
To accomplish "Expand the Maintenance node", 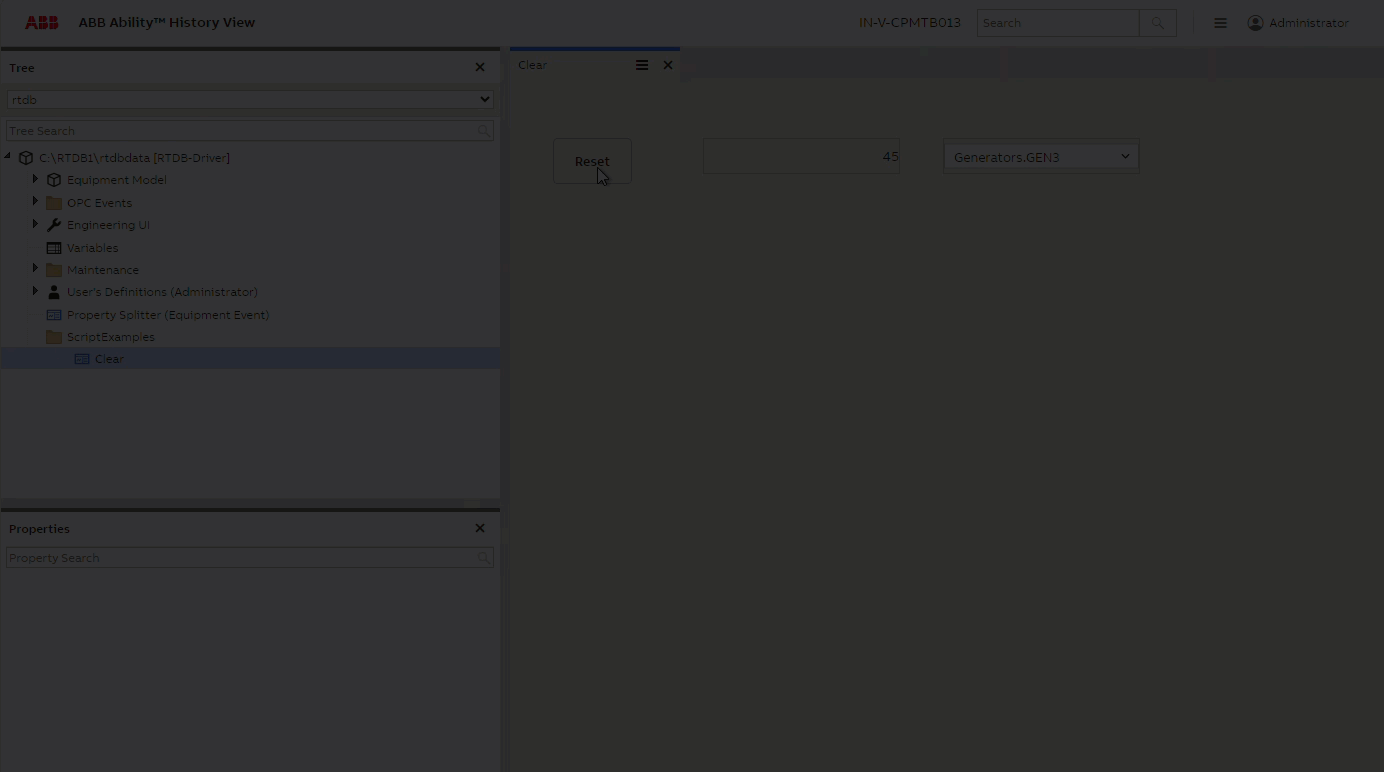I will click(35, 269).
